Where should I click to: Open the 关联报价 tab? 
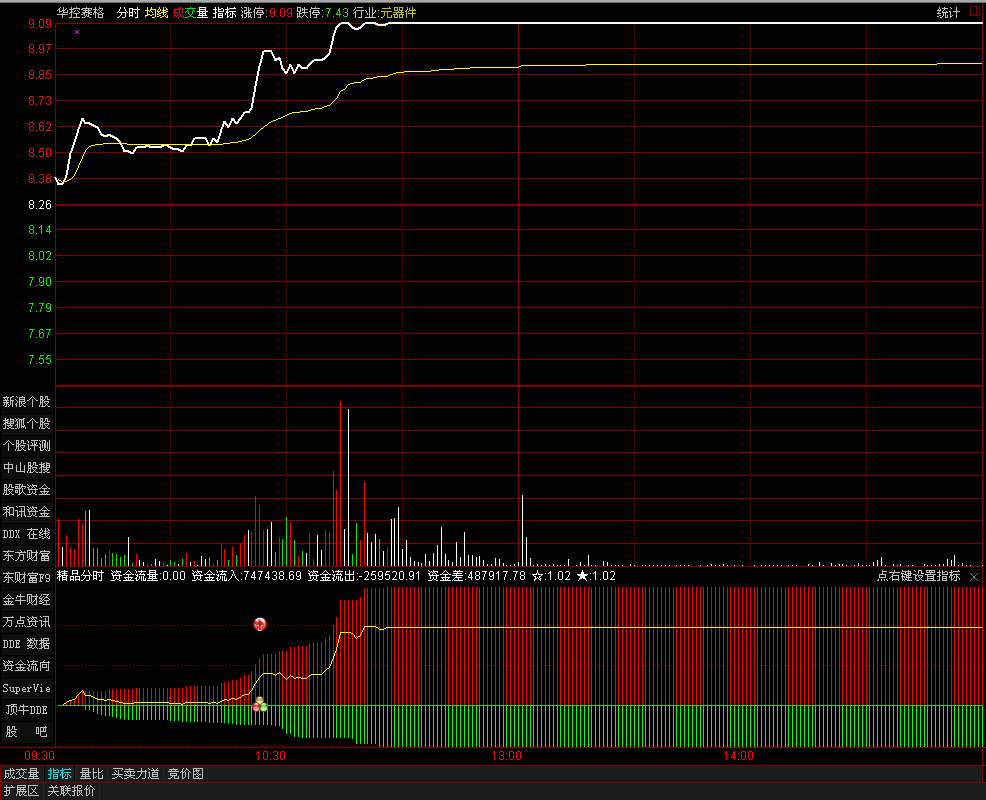click(x=71, y=791)
